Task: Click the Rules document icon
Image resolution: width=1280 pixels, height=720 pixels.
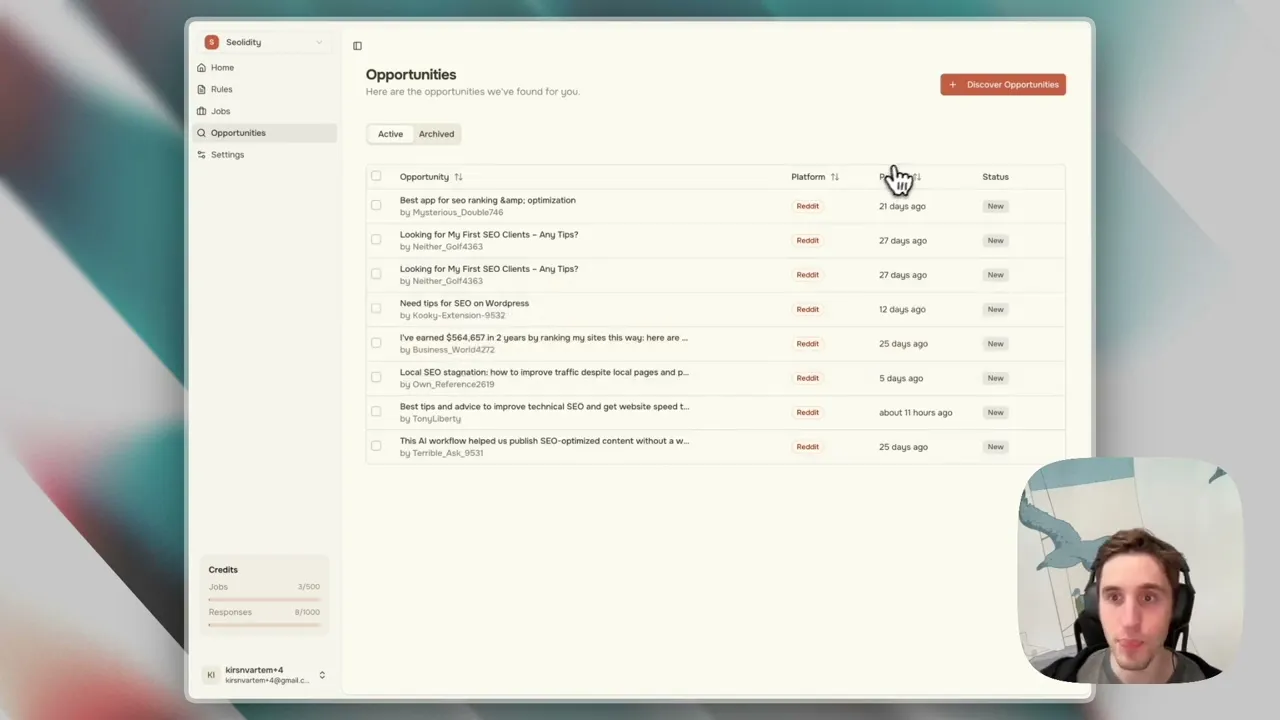Action: 202,89
